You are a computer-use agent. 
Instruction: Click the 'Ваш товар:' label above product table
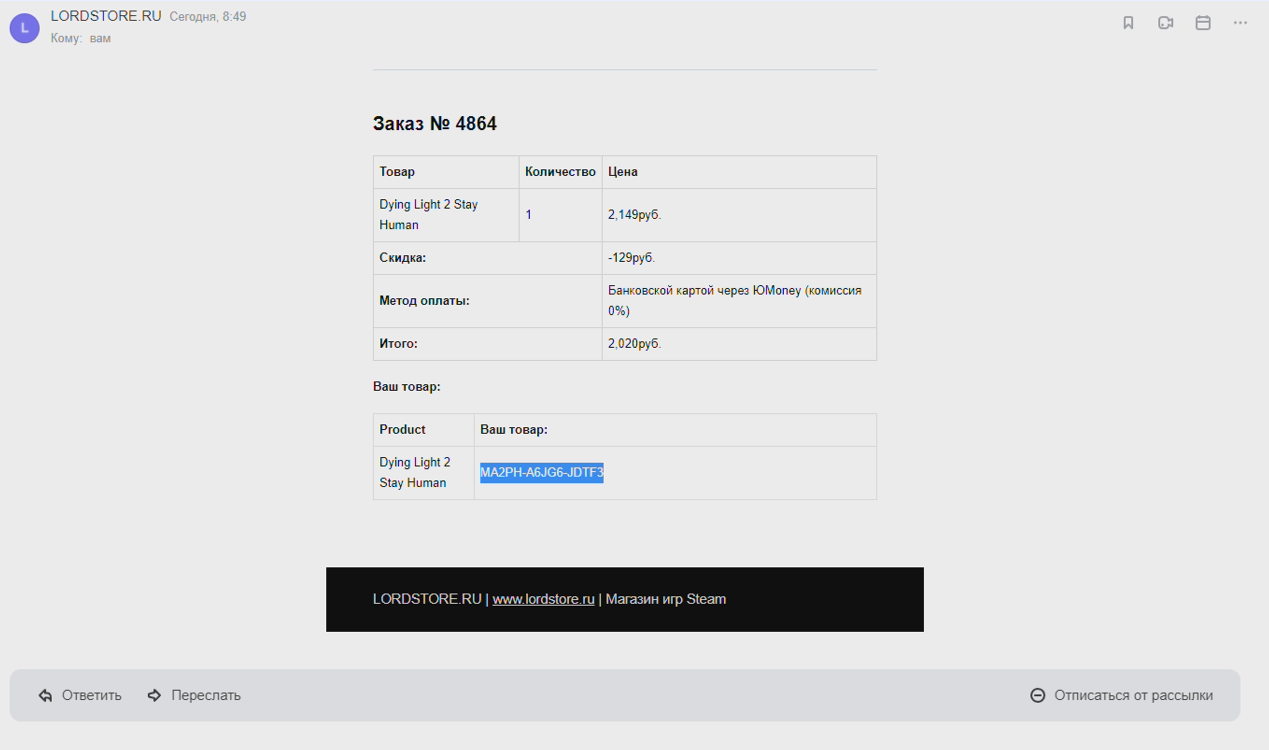coord(407,386)
